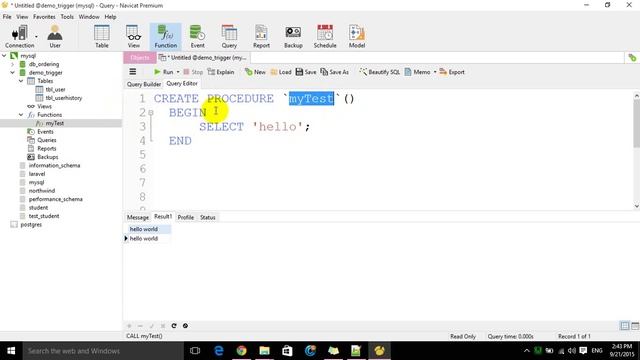Select the Table toolbar icon
This screenshot has height=360, width=640.
tap(102, 36)
